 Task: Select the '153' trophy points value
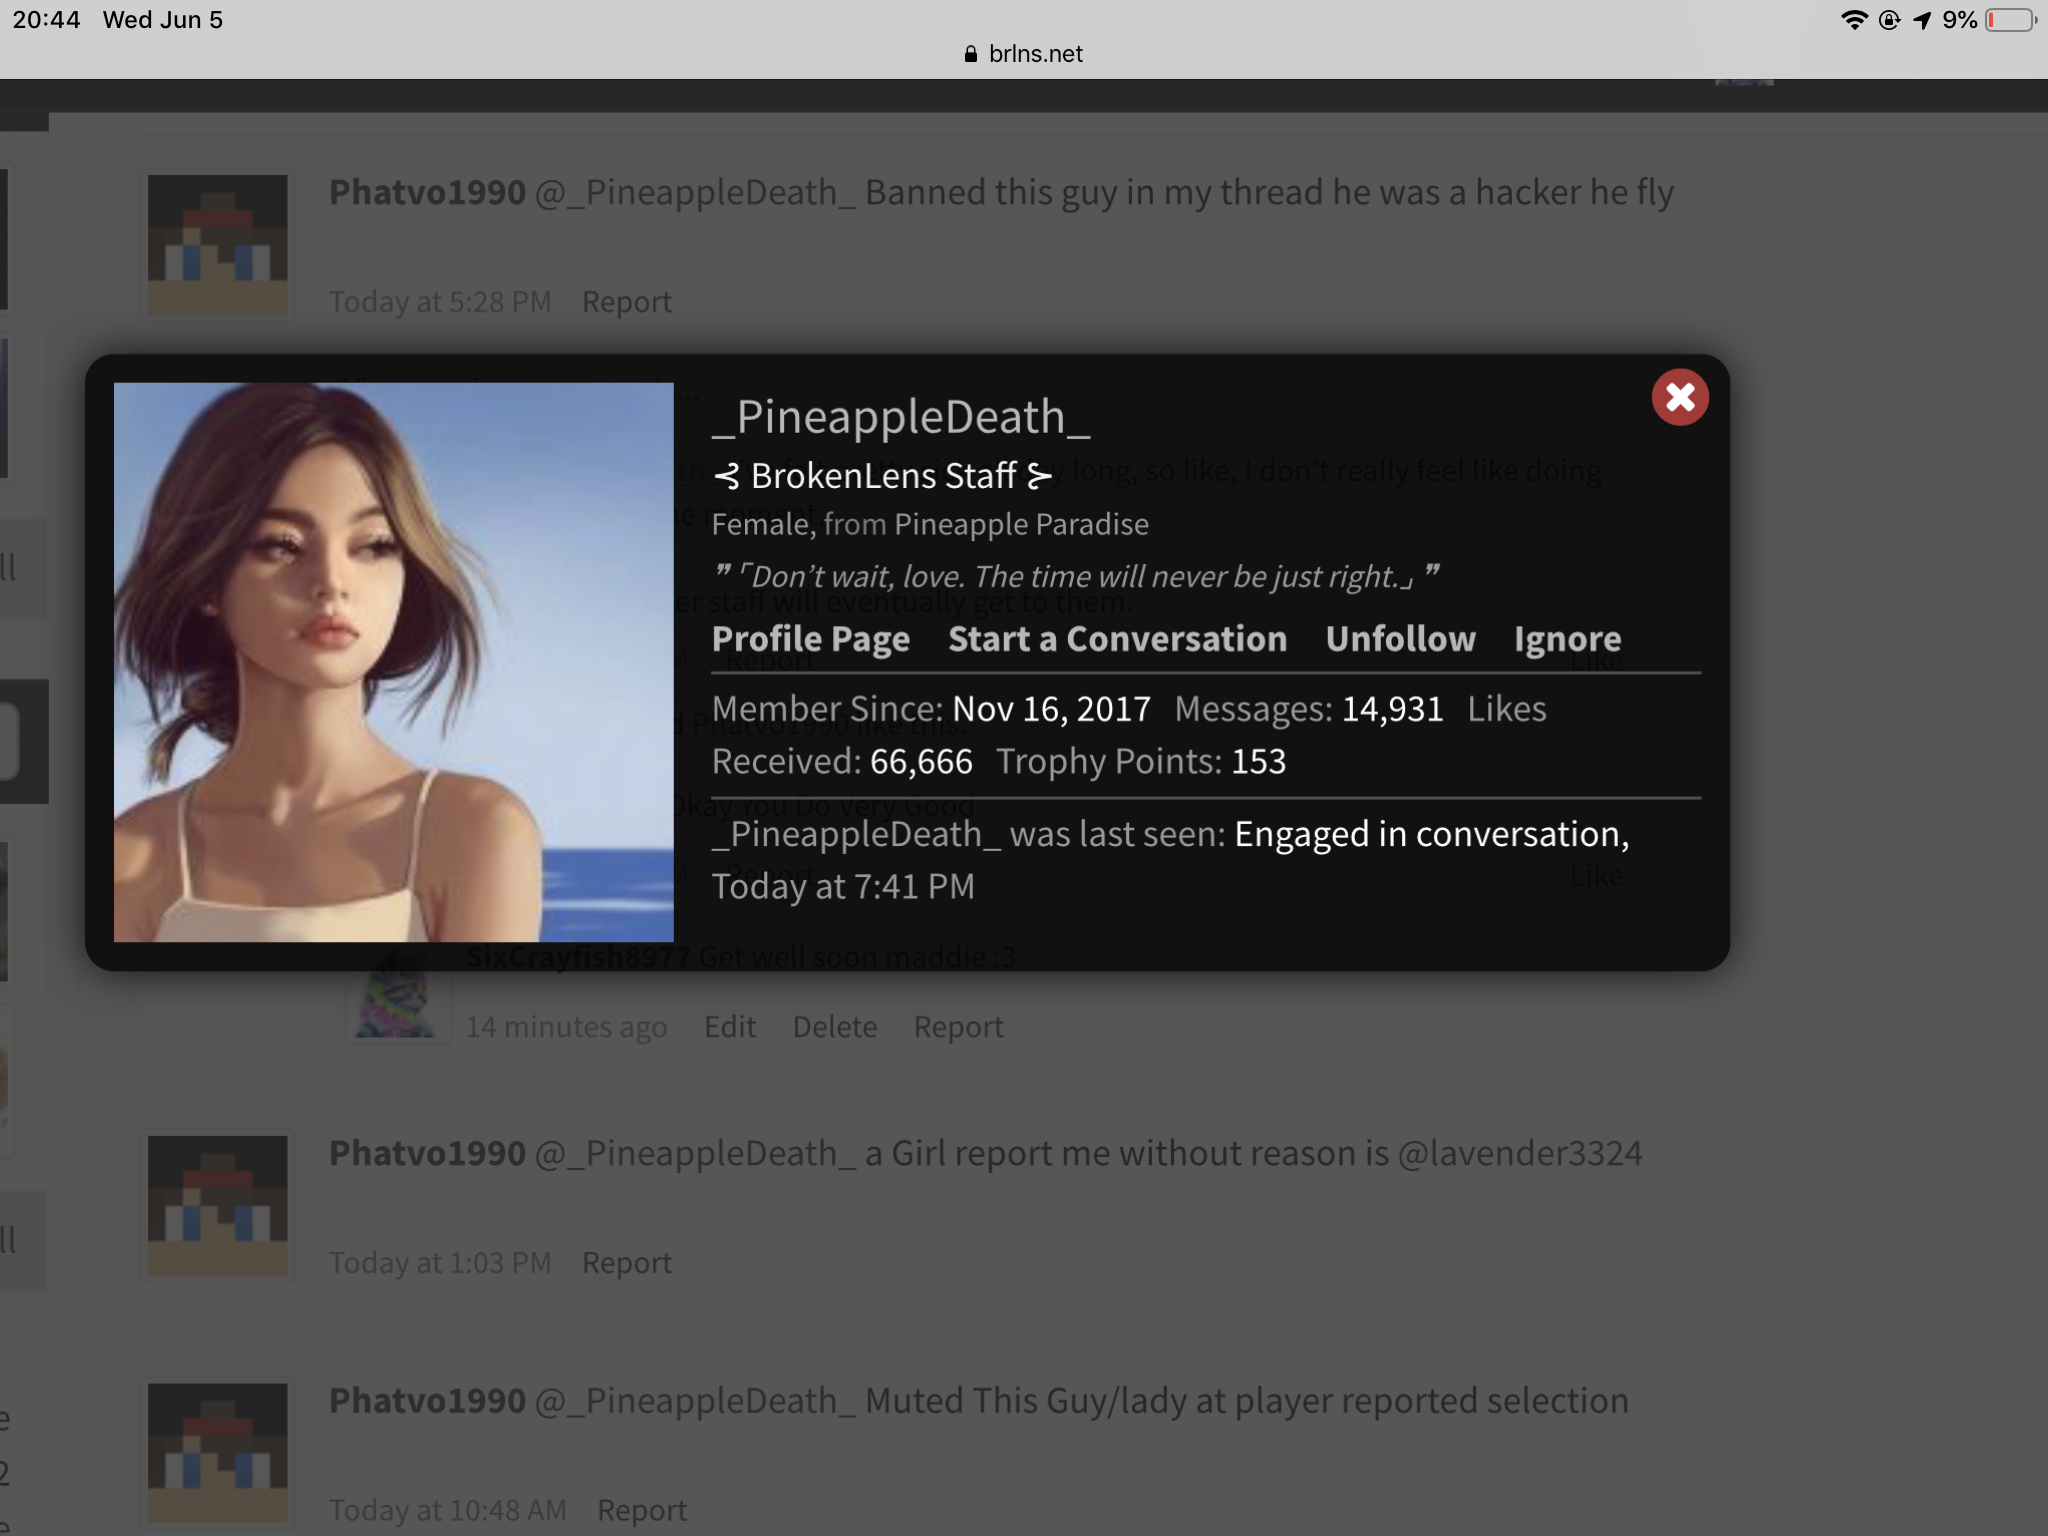click(1258, 762)
